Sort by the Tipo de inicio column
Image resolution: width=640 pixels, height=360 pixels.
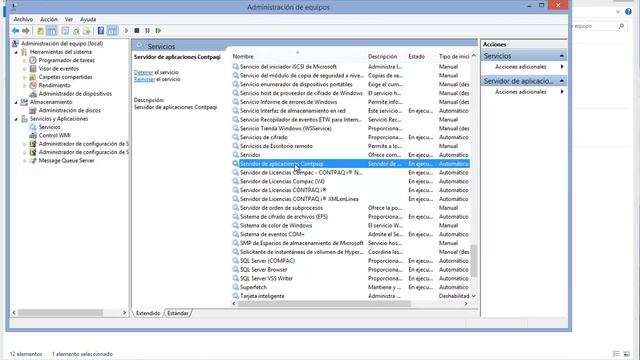point(454,56)
